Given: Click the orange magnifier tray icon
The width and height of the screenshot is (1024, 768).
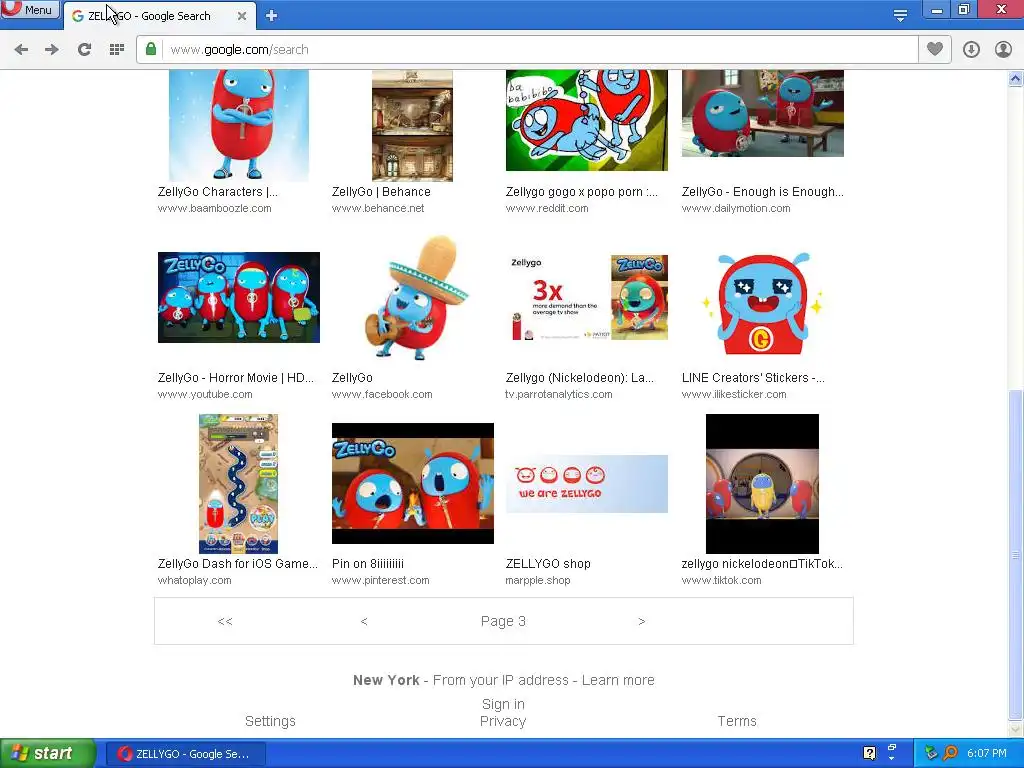Looking at the screenshot, I should pos(950,753).
